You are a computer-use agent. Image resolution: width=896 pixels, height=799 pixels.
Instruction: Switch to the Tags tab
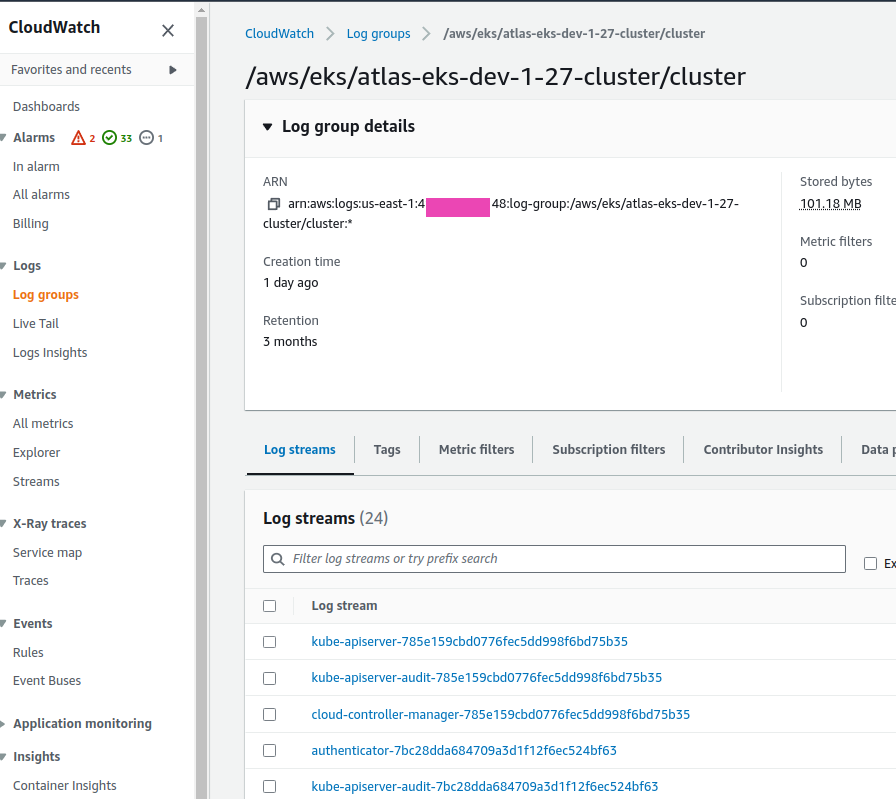pos(387,450)
